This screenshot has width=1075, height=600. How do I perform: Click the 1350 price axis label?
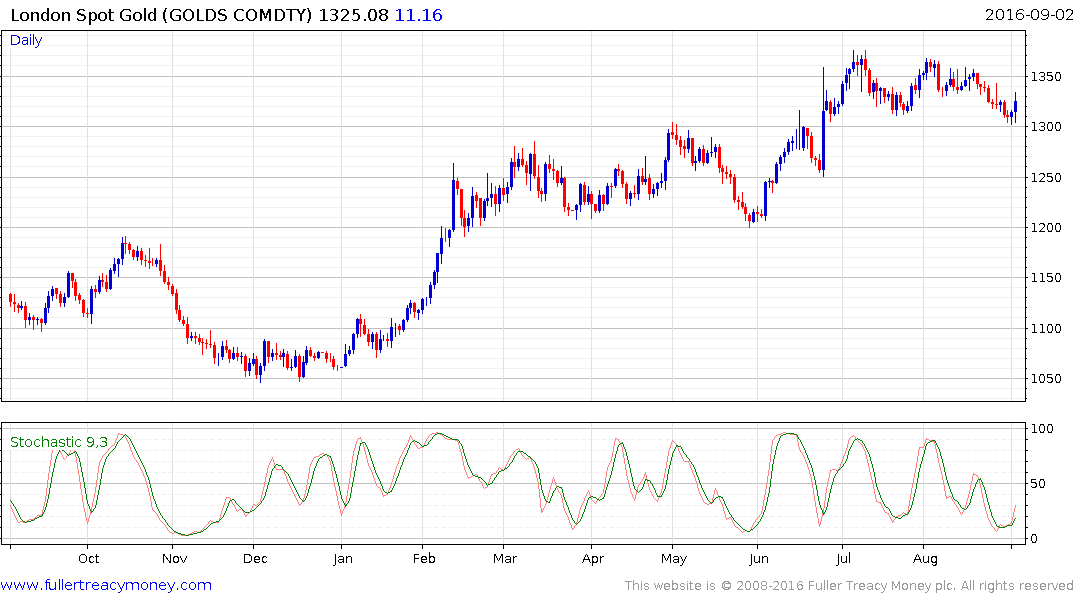click(x=1046, y=77)
